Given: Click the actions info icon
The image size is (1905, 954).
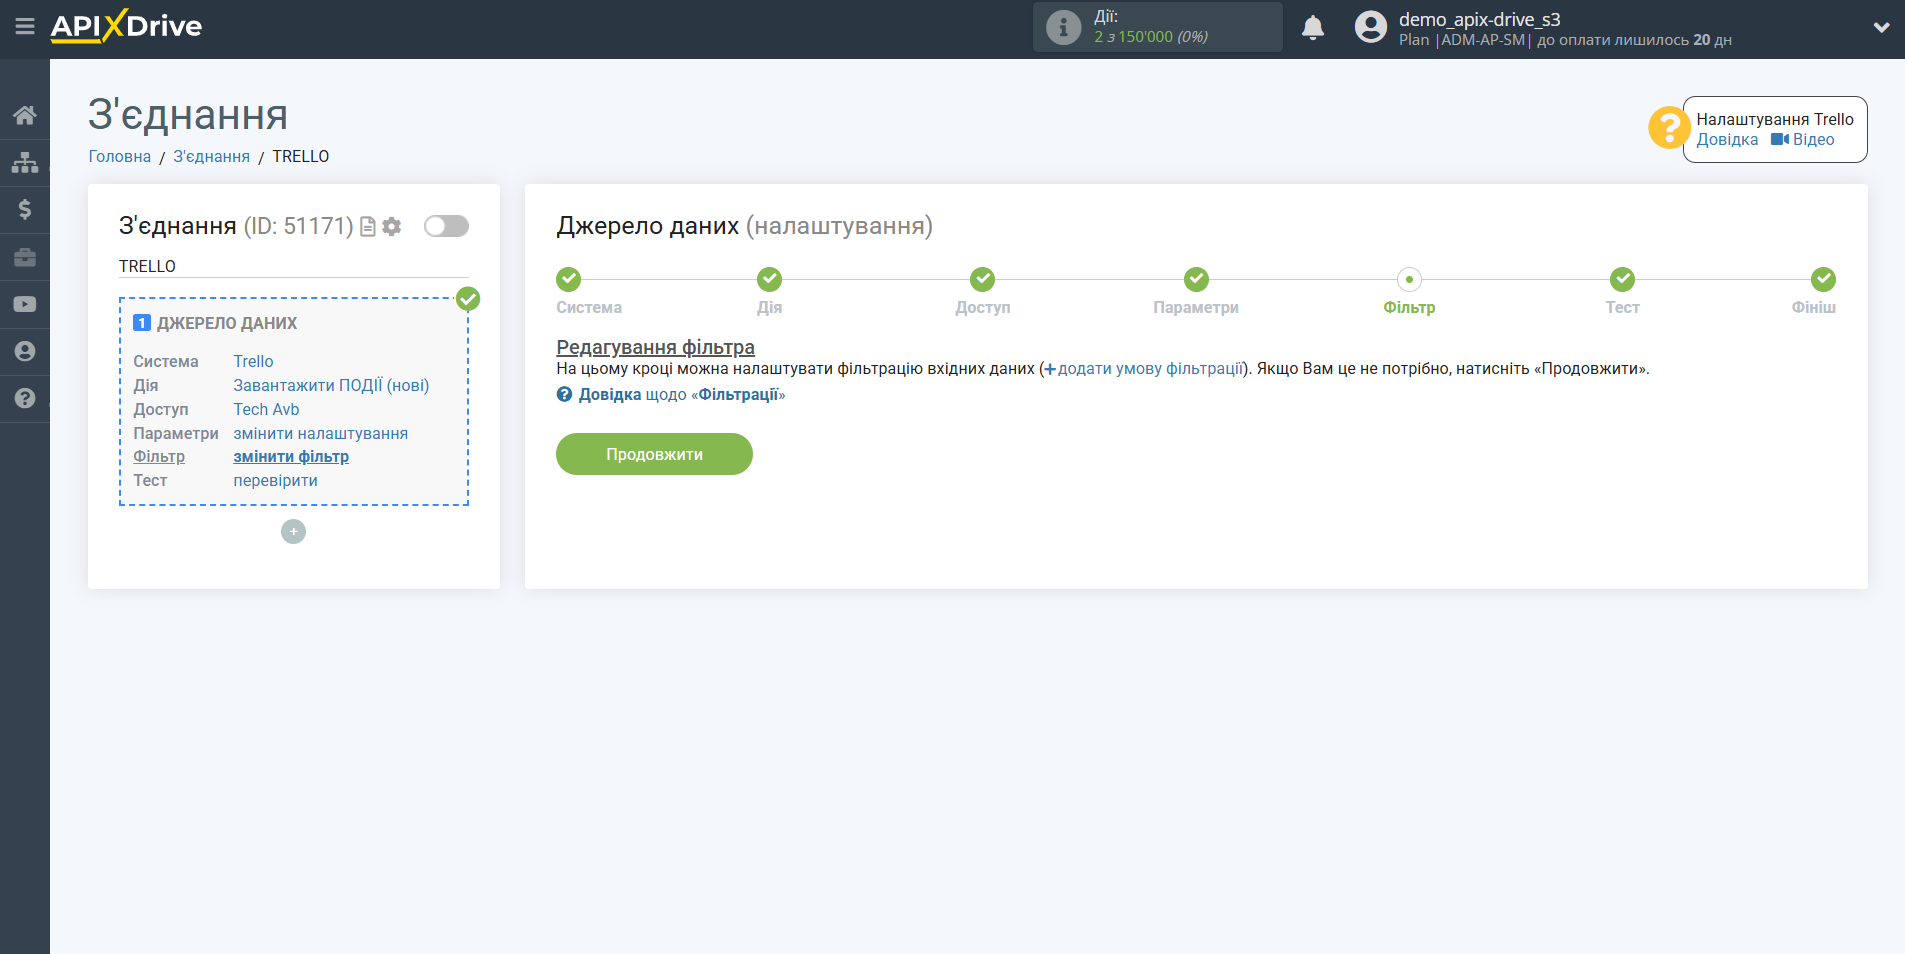Looking at the screenshot, I should tap(1063, 27).
